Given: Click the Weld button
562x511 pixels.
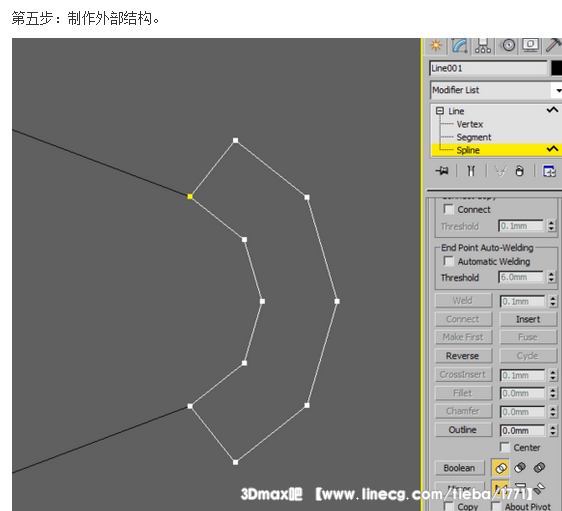Looking at the screenshot, I should click(x=463, y=301).
